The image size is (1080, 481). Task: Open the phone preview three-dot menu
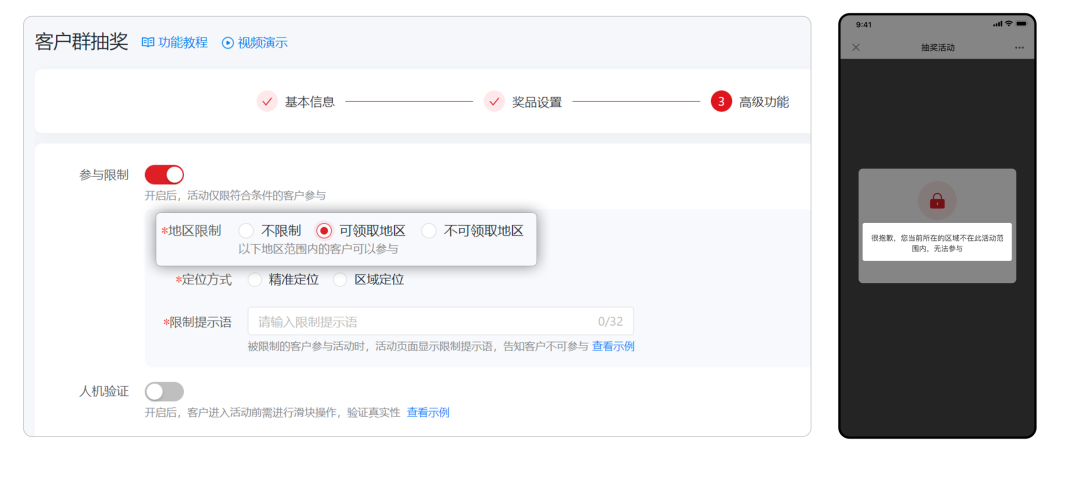coord(1019,47)
